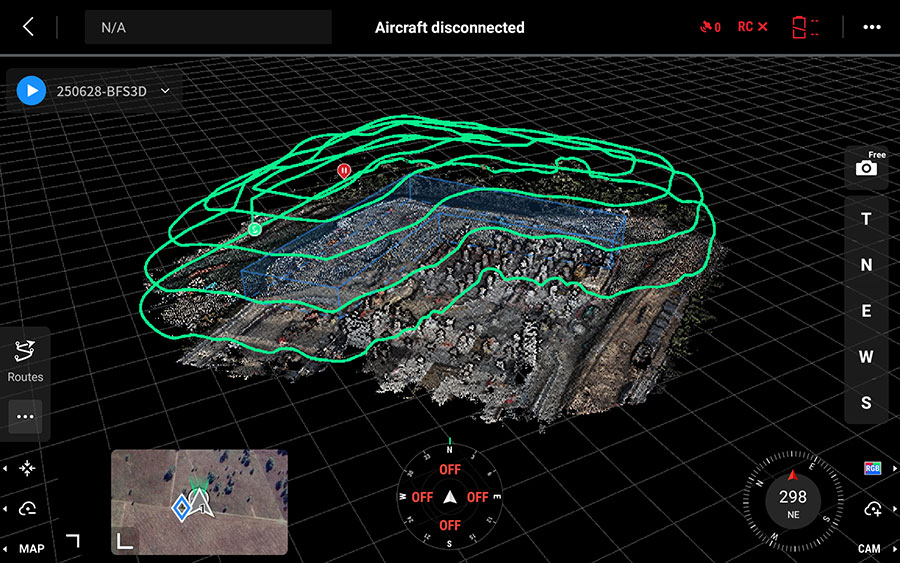Click the N/A flight status field

[208, 27]
